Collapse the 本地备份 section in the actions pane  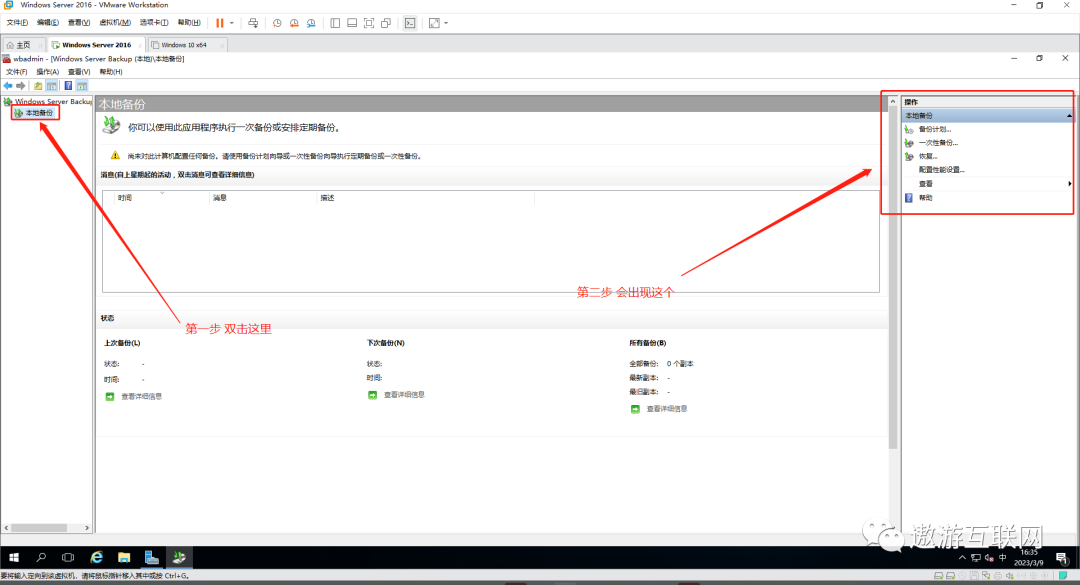click(1069, 116)
